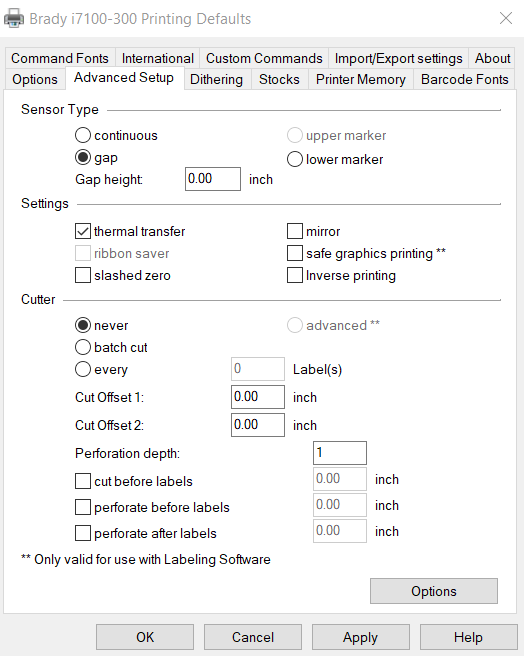Close the Printing Defaults dialog
The height and width of the screenshot is (656, 524).
tap(506, 18)
